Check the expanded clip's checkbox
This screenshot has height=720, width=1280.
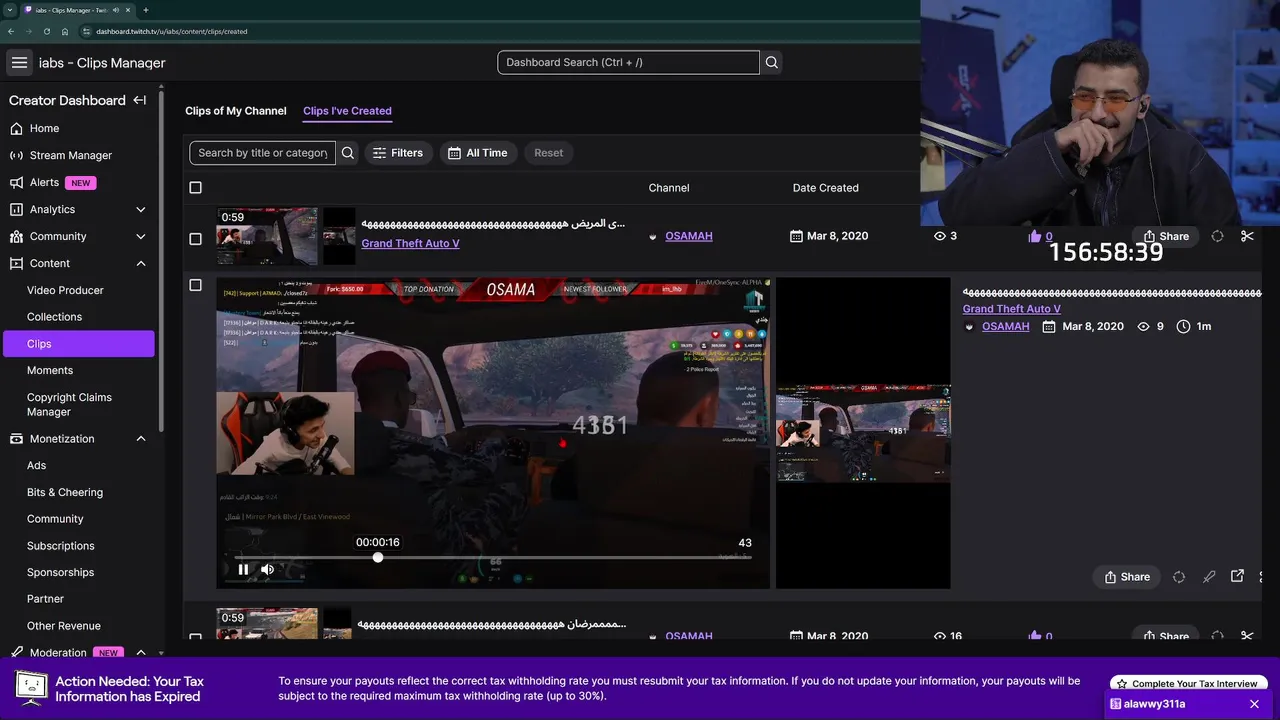point(195,285)
